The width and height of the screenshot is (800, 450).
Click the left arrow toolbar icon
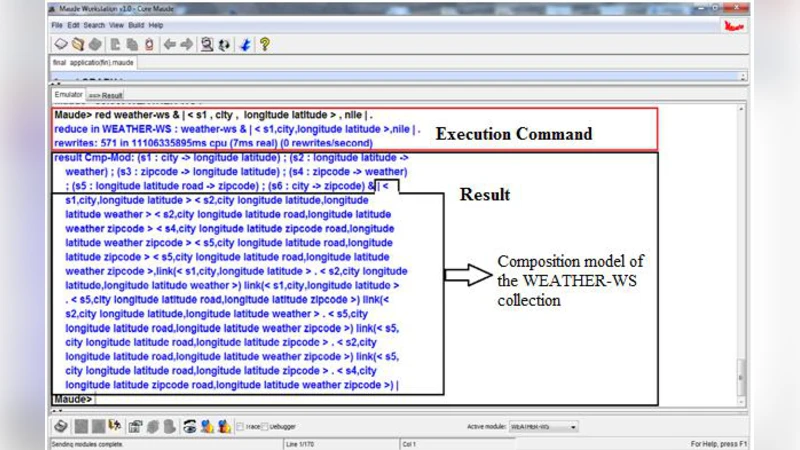tap(170, 44)
